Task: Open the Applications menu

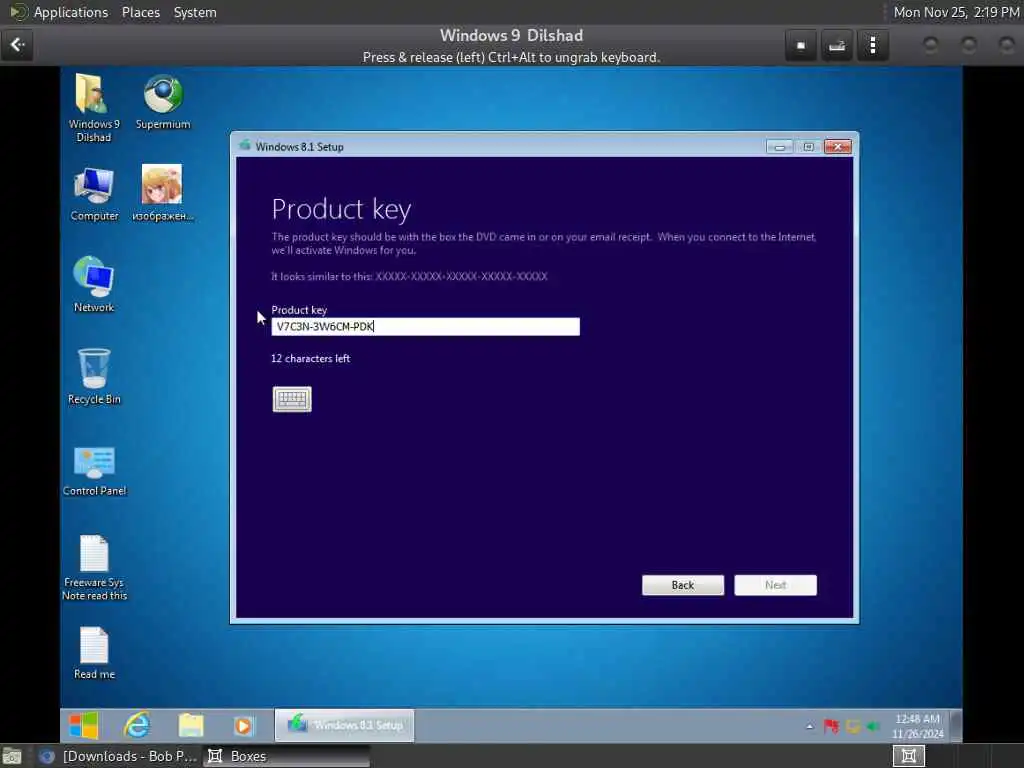Action: [71, 12]
